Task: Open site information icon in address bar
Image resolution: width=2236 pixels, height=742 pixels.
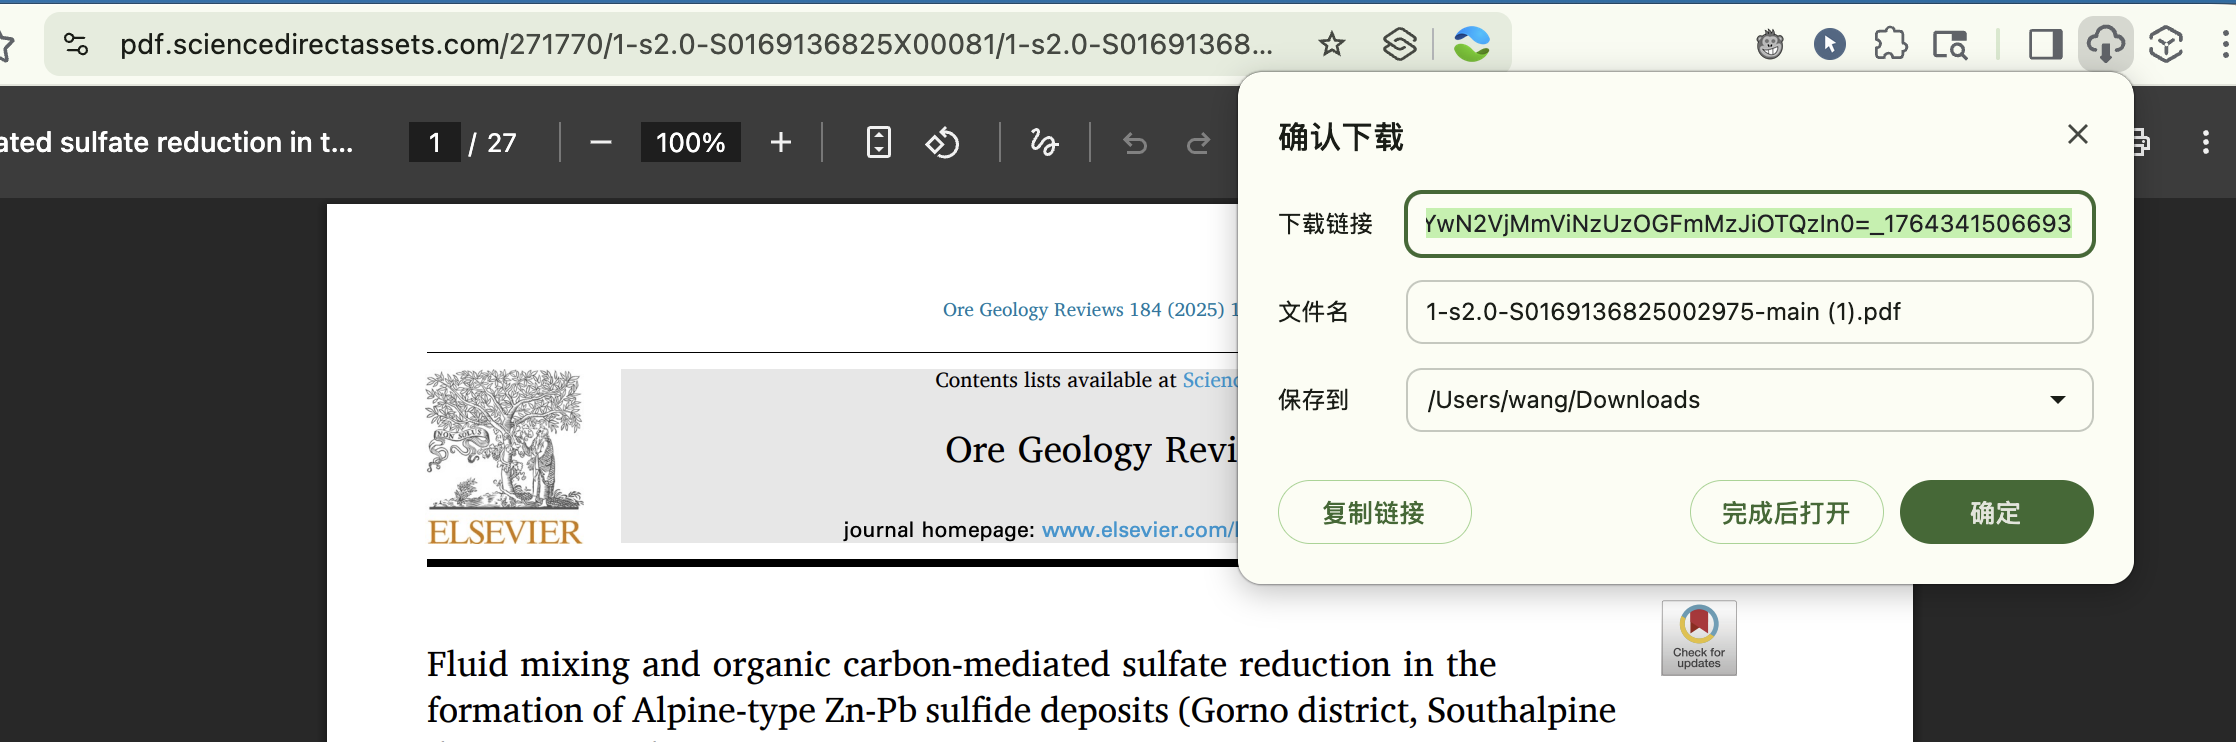Action: click(x=76, y=44)
